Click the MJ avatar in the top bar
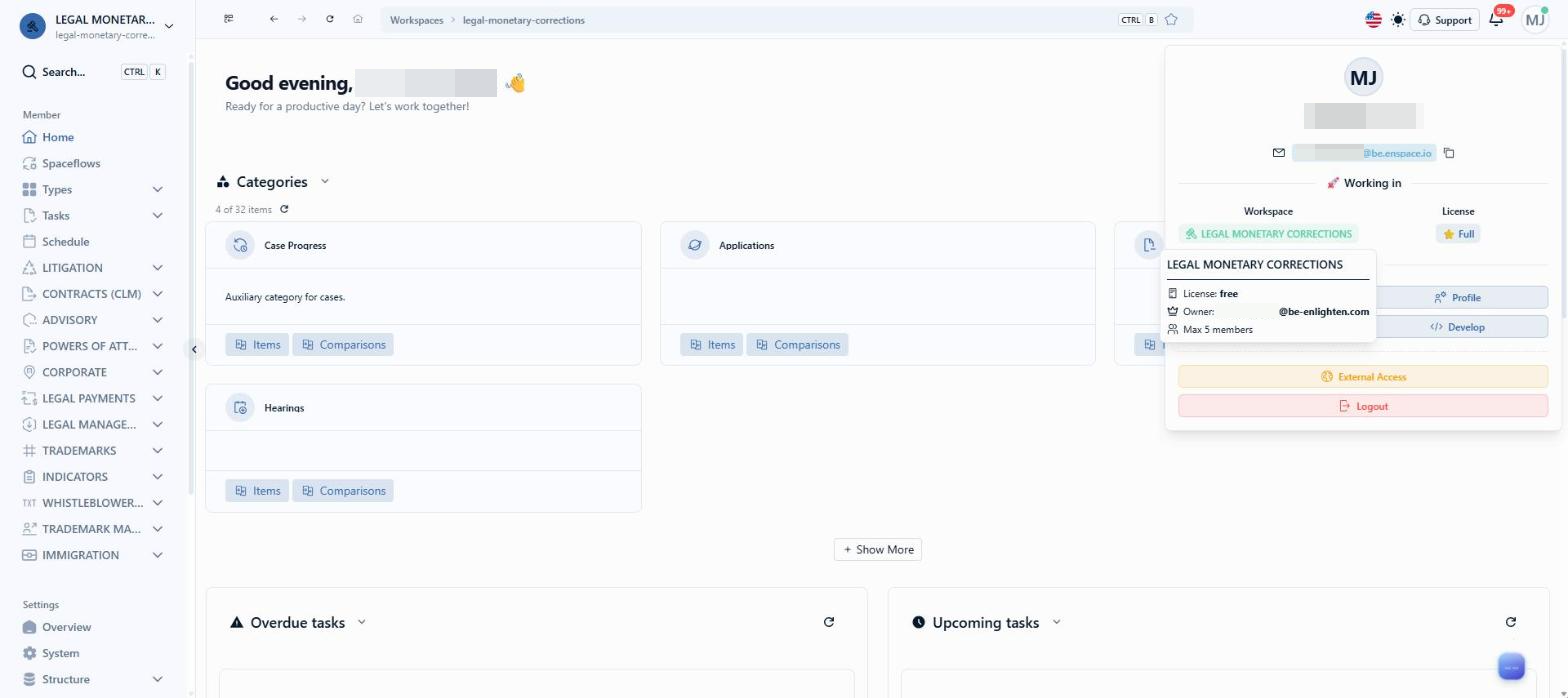Viewport: 1568px width, 698px height. (x=1534, y=19)
